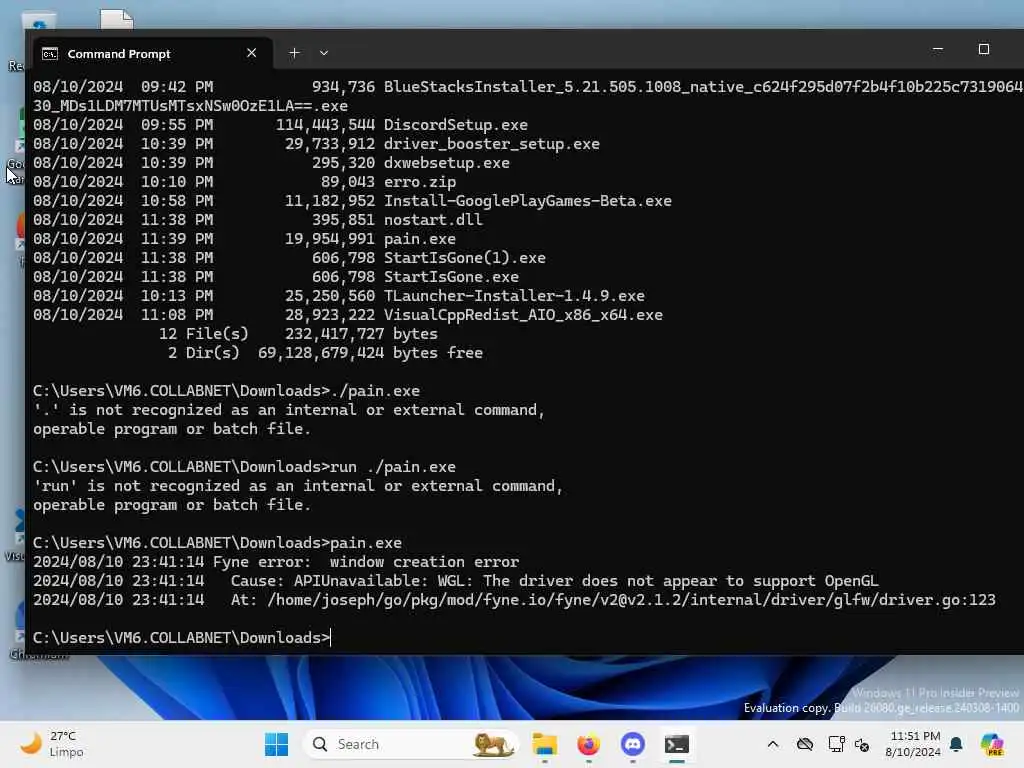Launch Firefox from the taskbar
Viewport: 1024px width, 768px height.
(588, 744)
